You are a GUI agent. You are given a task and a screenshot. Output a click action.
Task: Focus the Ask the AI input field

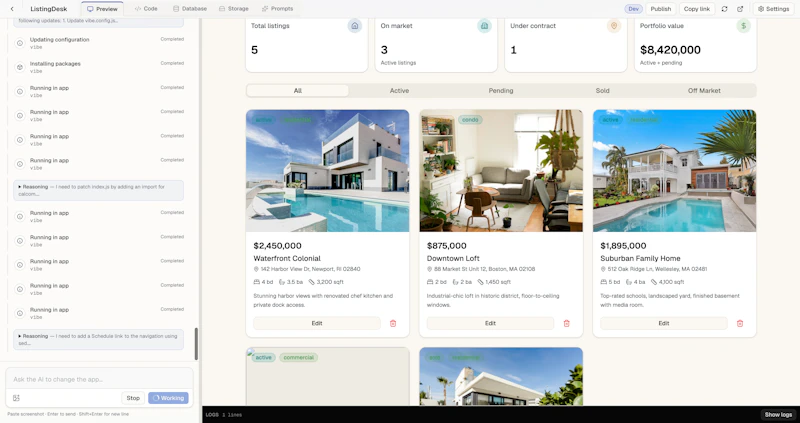99,379
